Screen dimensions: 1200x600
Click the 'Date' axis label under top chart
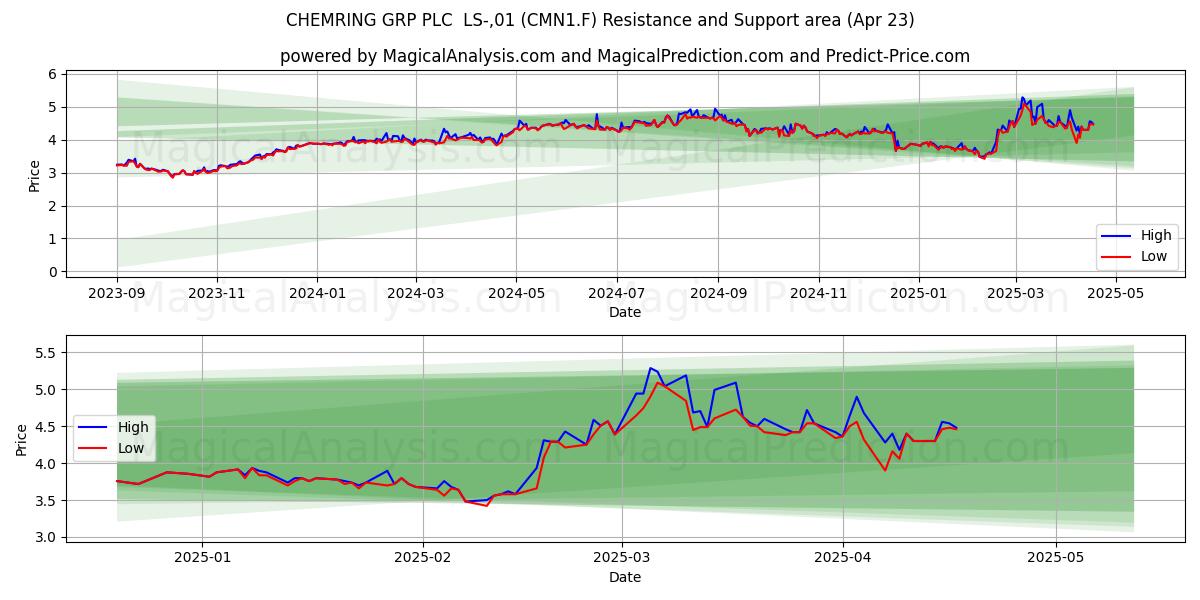pyautogui.click(x=625, y=313)
